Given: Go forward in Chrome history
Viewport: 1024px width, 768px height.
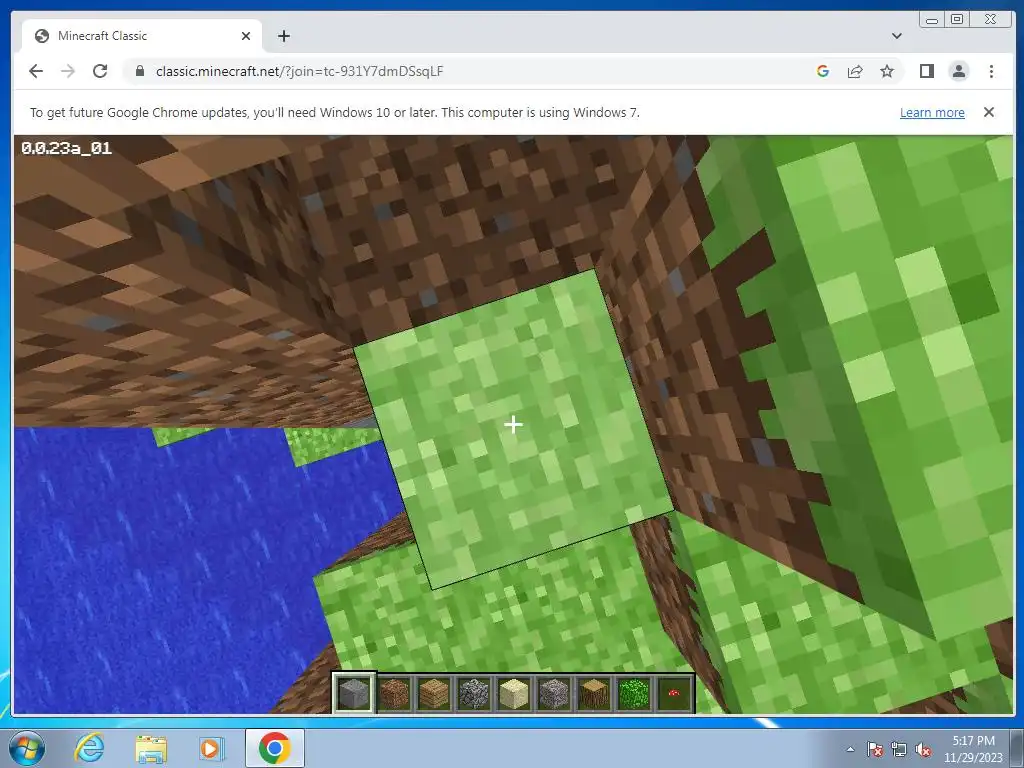Looking at the screenshot, I should [68, 71].
